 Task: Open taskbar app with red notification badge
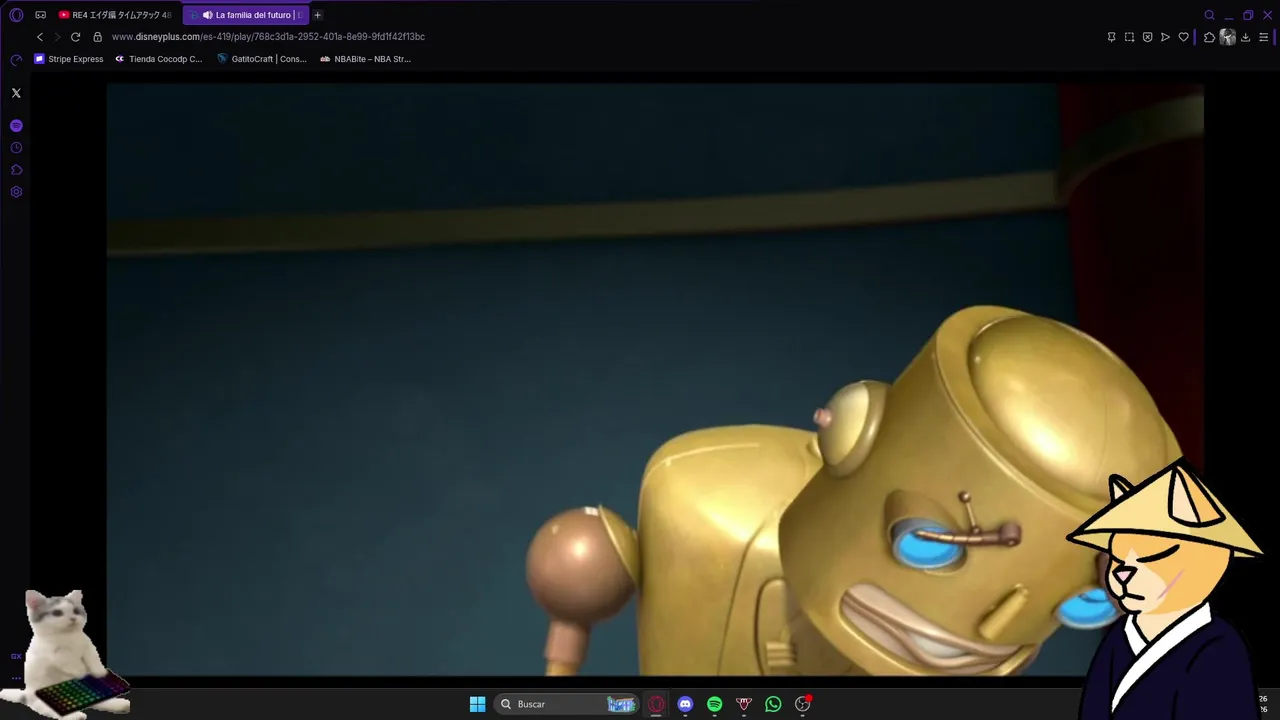pos(802,704)
